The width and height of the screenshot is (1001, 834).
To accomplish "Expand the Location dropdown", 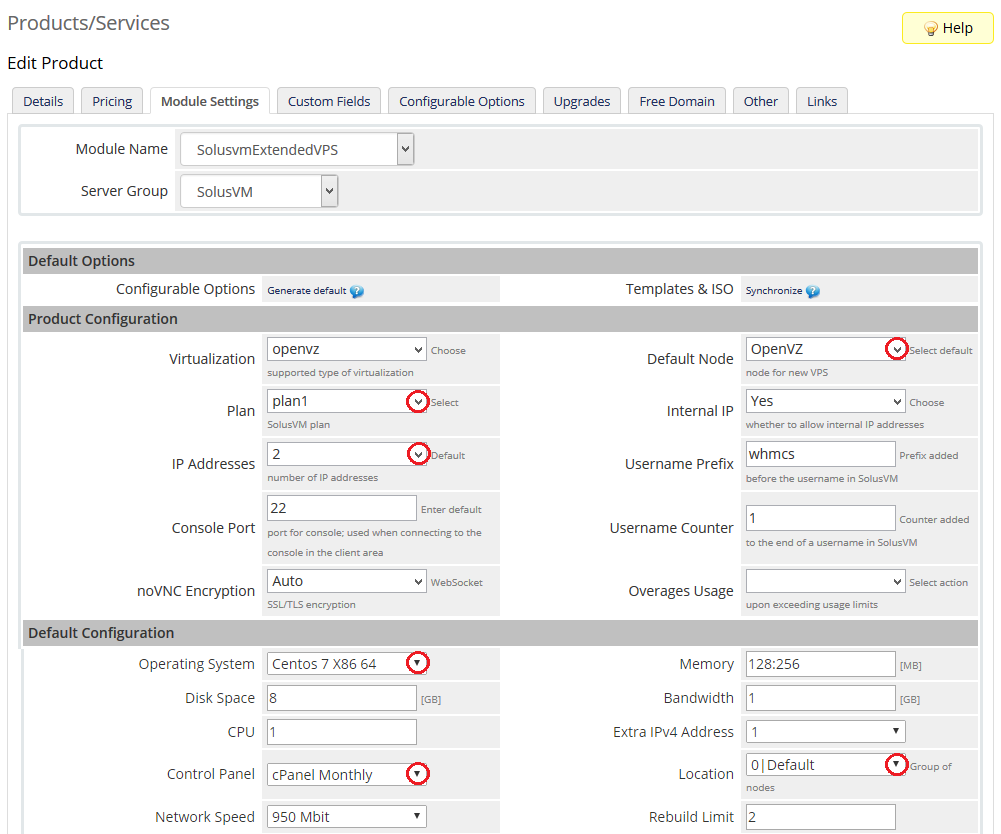I will point(825,764).
